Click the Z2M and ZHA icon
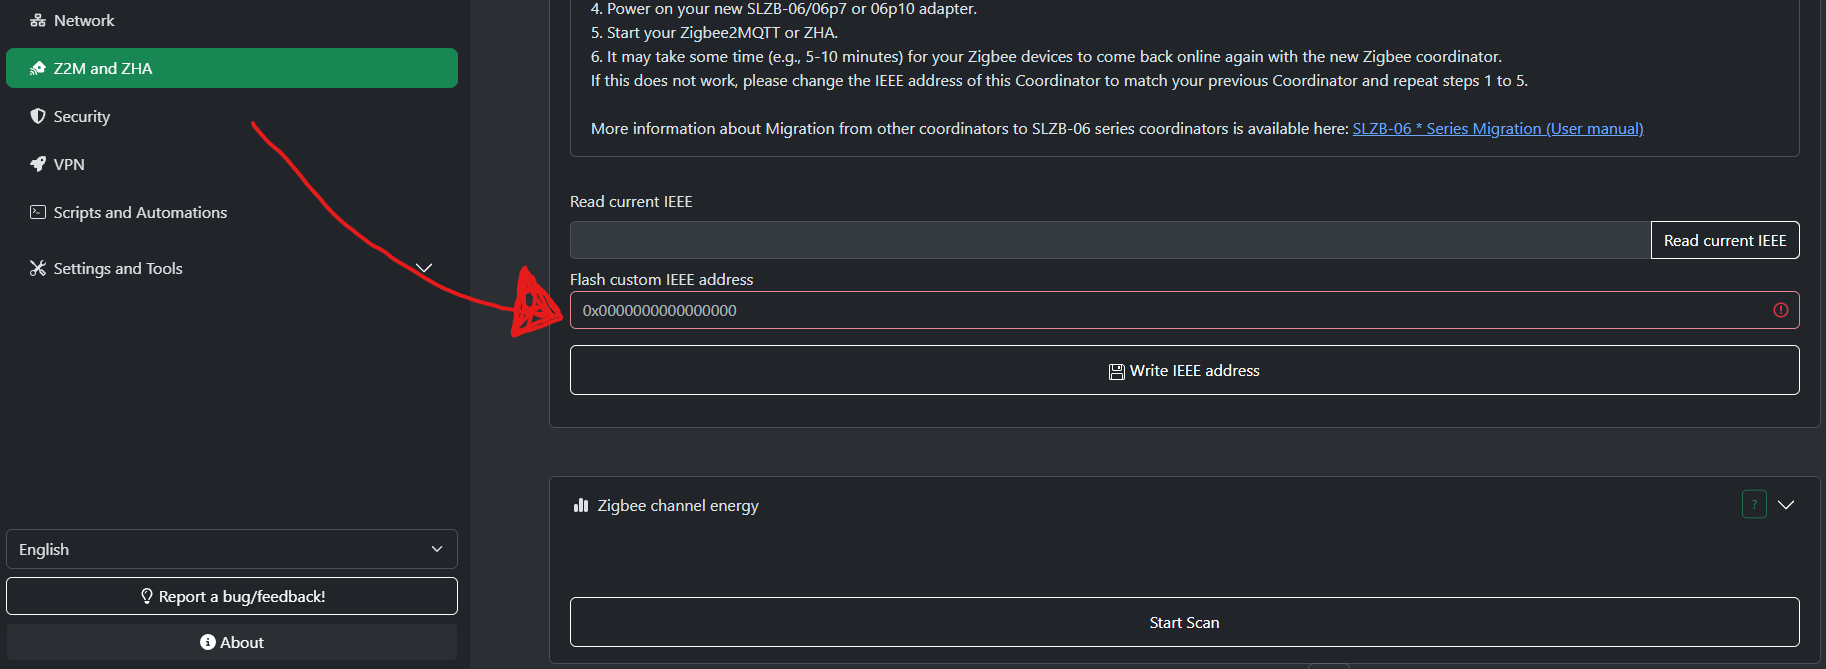Image resolution: width=1826 pixels, height=669 pixels. [x=38, y=68]
